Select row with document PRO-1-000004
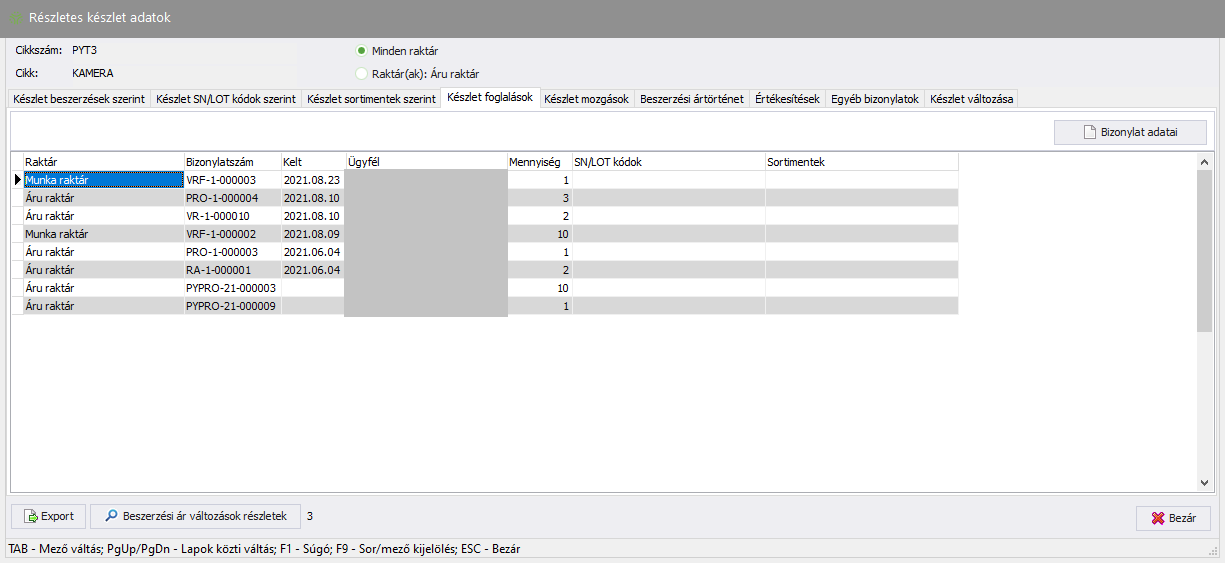Screen dimensions: 1225x563 [221, 198]
